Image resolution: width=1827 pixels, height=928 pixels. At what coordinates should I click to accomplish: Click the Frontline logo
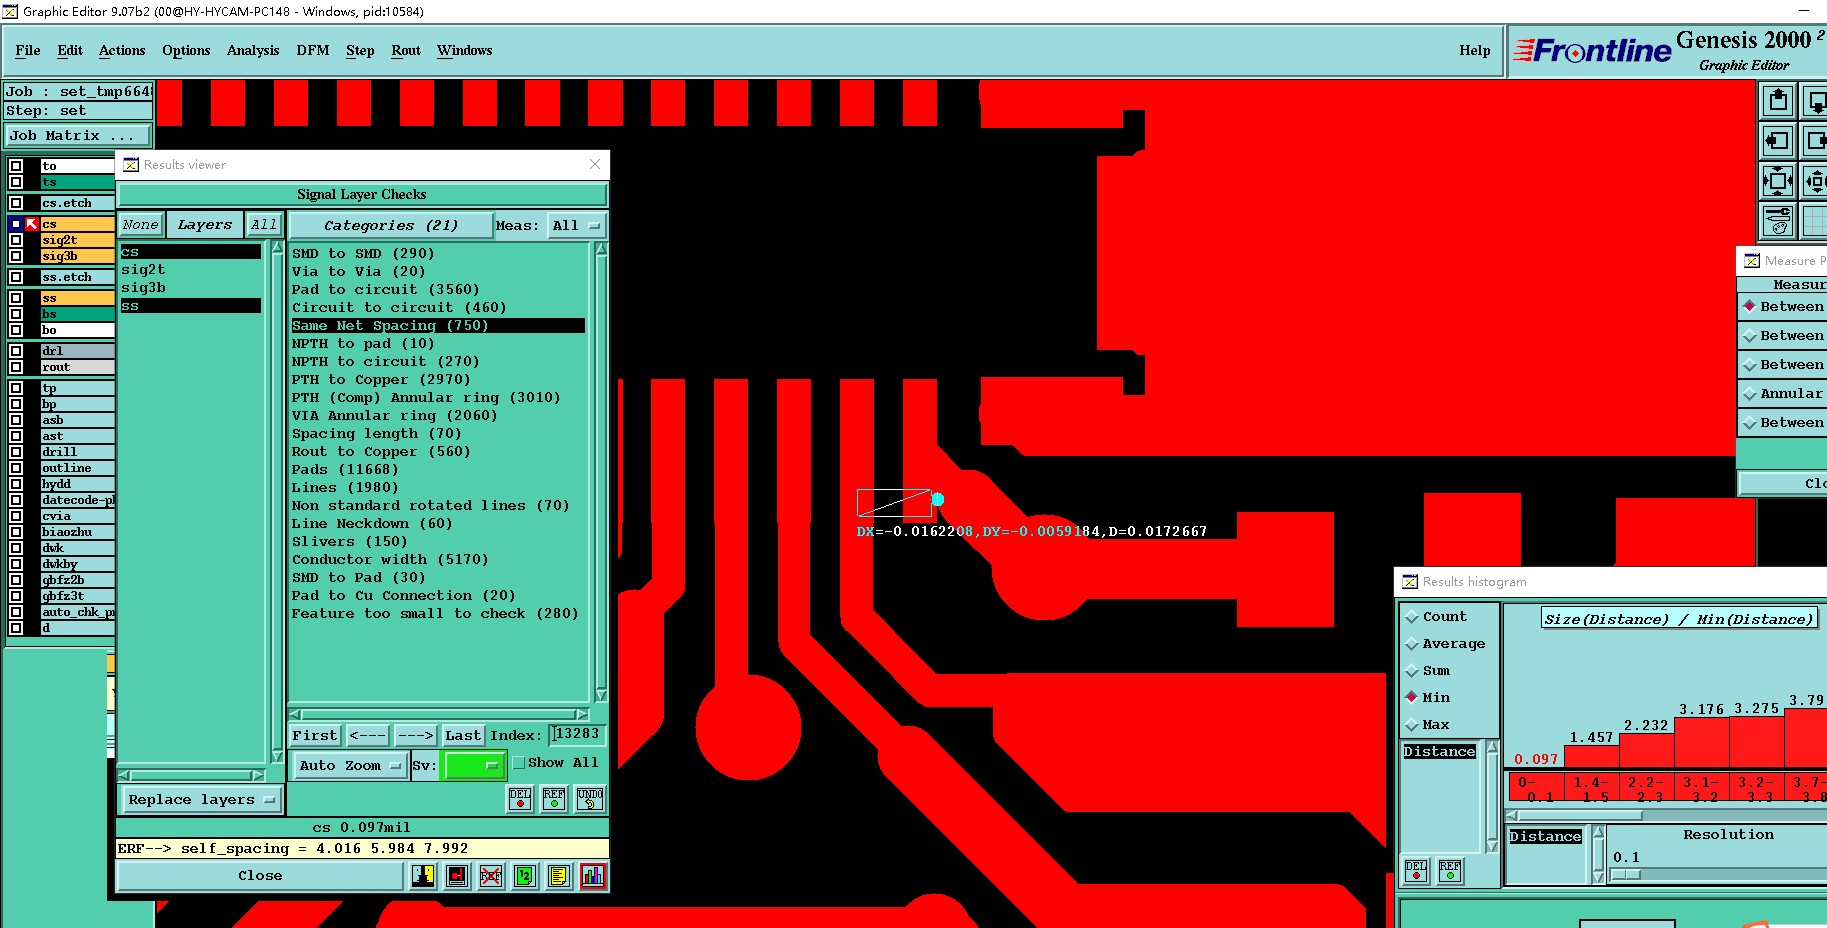pyautogui.click(x=1593, y=50)
